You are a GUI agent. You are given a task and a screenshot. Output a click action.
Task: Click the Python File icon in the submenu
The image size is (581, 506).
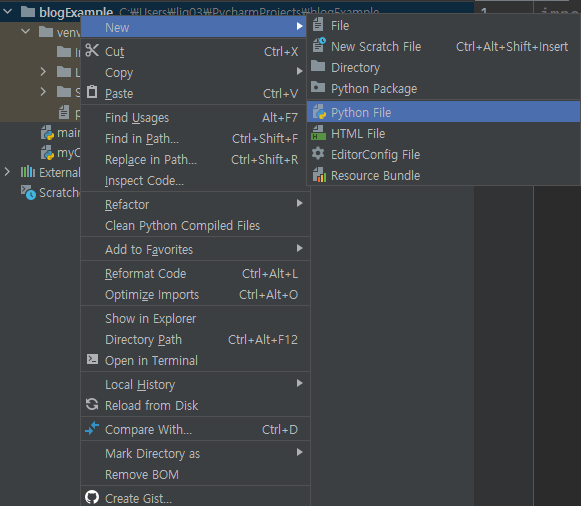[319, 112]
